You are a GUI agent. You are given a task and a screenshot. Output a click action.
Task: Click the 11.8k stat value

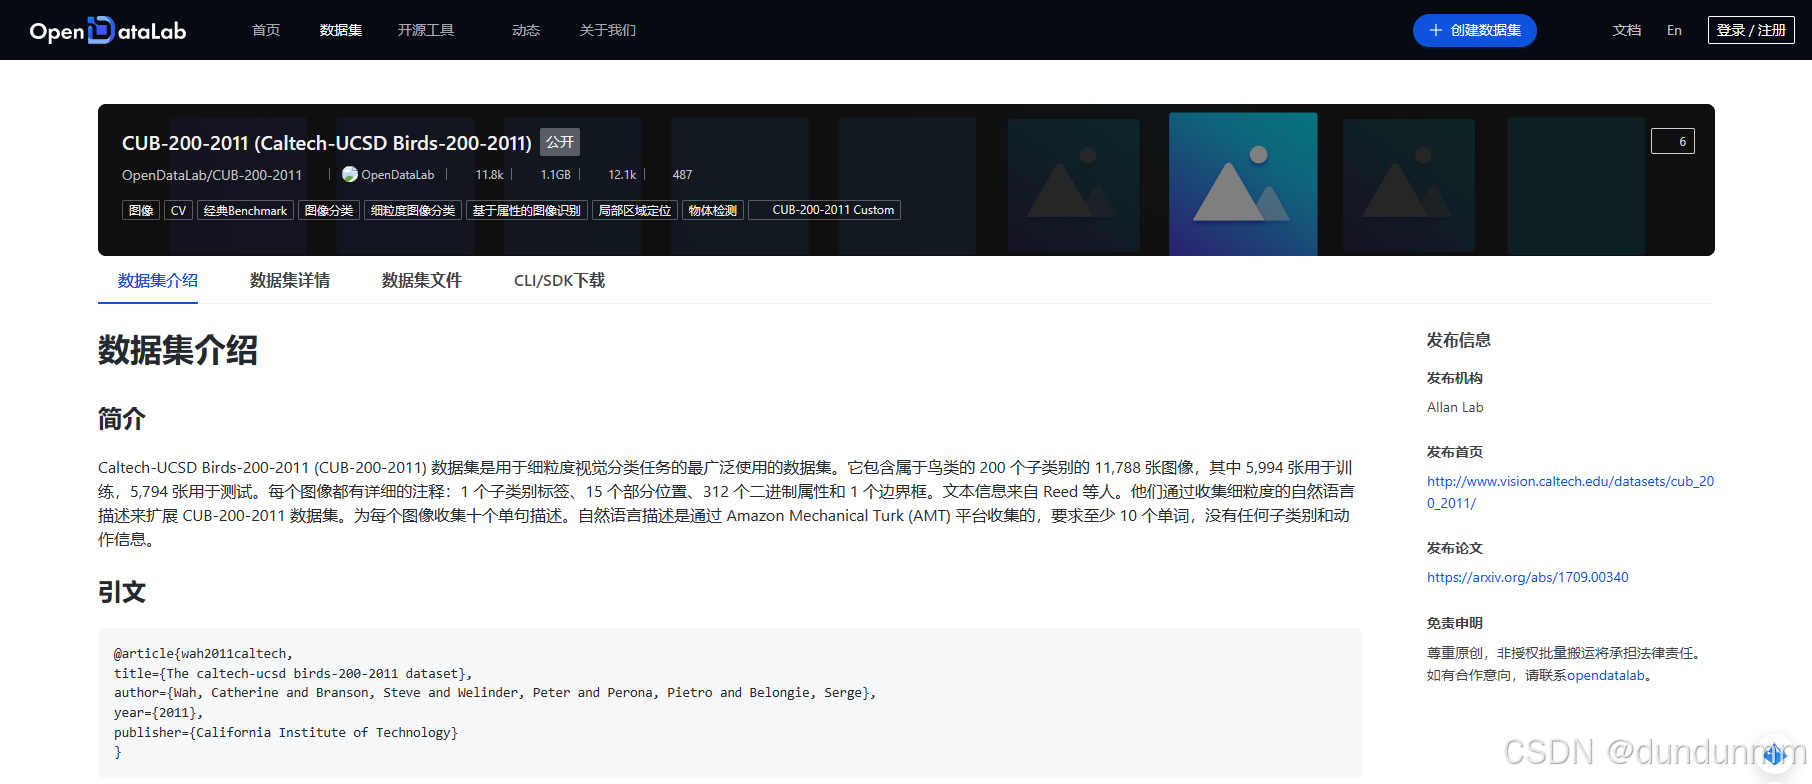(x=490, y=174)
